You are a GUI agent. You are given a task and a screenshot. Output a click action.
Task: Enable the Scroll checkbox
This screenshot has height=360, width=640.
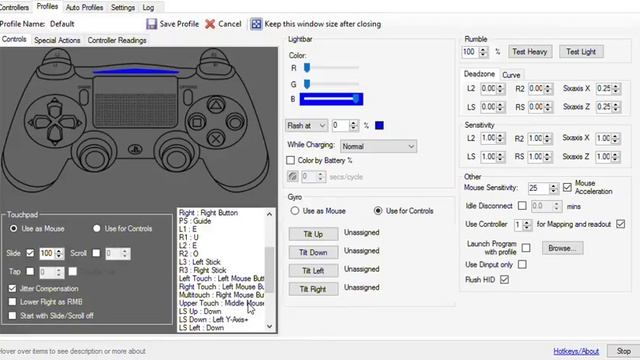96,253
